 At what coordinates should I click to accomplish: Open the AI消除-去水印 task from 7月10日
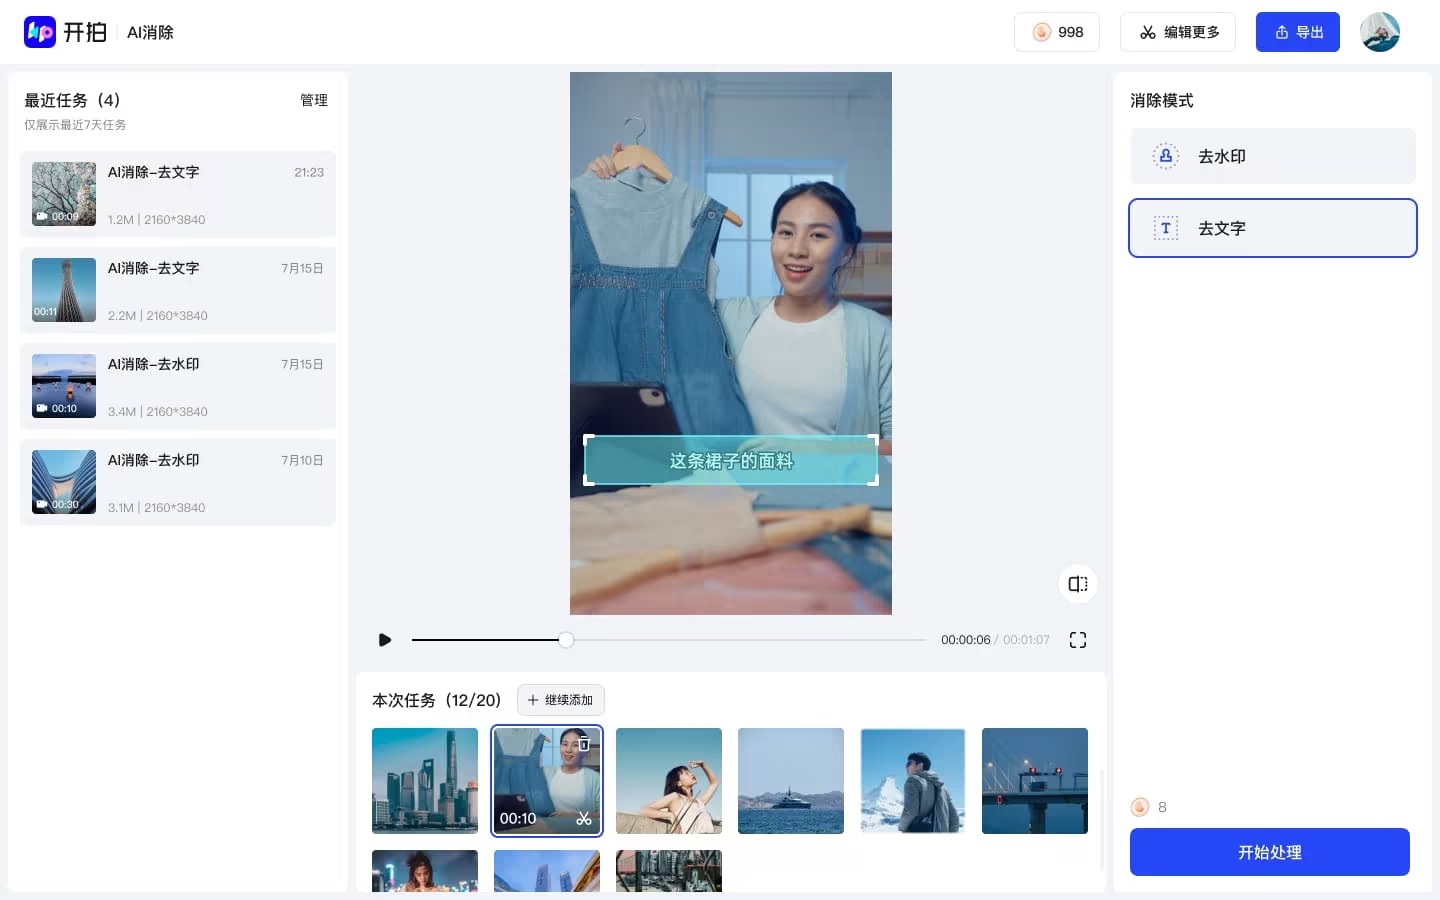tap(178, 482)
